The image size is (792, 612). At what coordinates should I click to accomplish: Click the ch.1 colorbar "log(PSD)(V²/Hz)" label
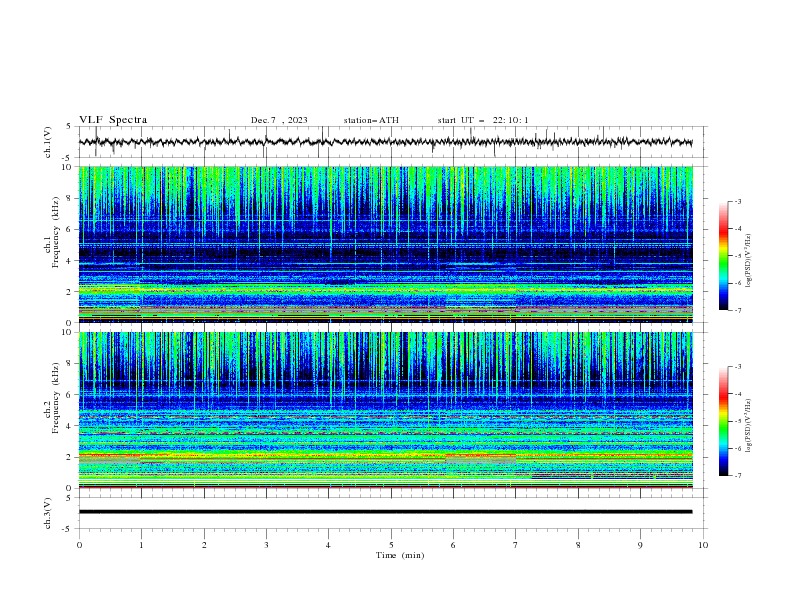click(748, 261)
